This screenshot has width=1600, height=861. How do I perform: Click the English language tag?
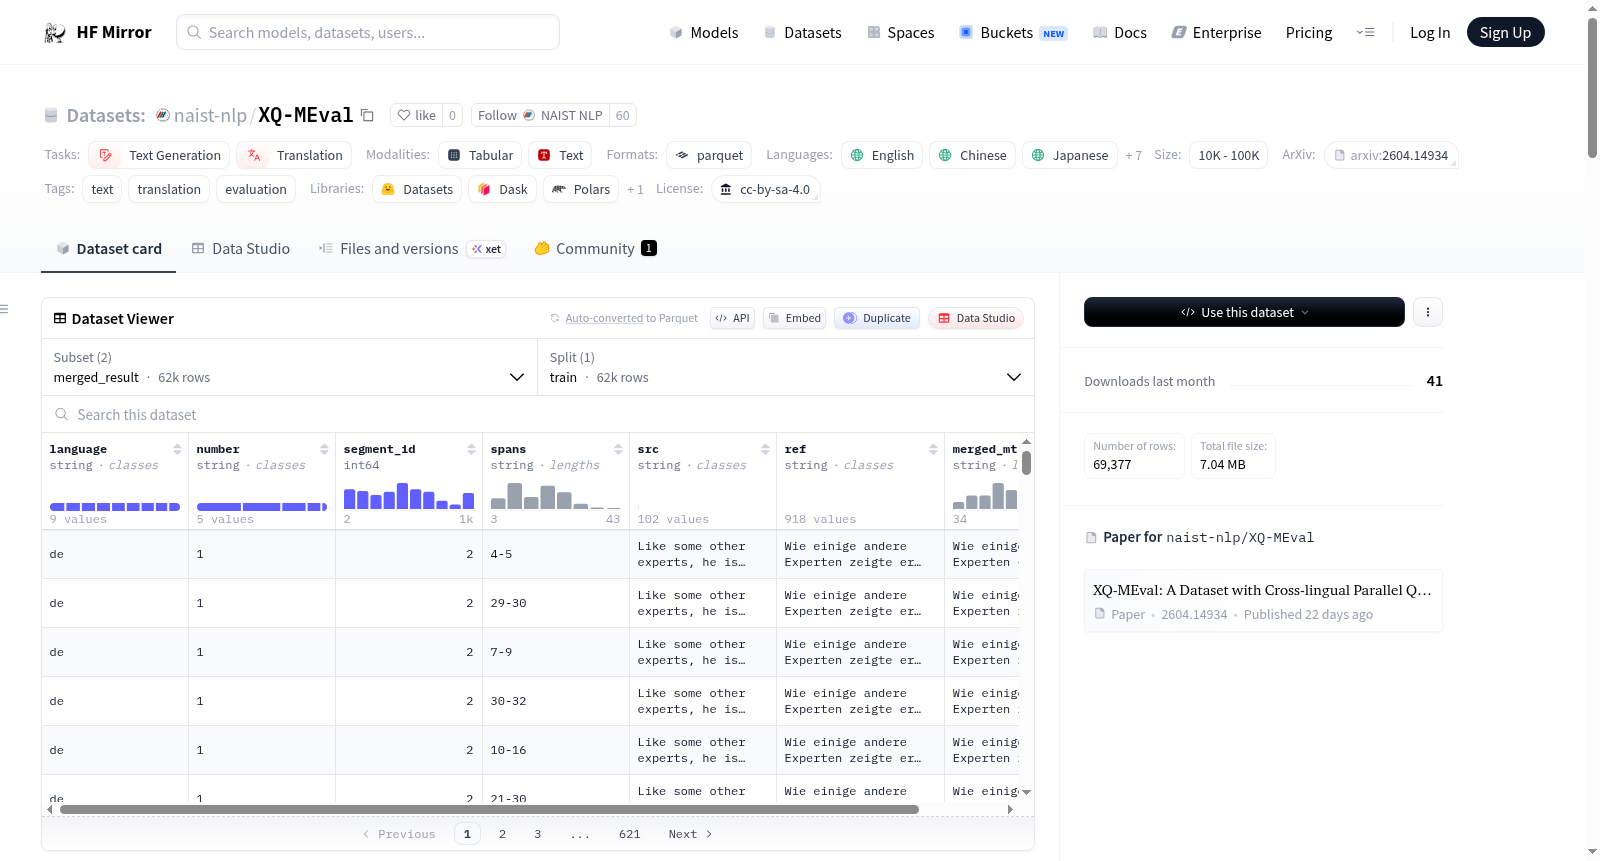pos(882,155)
